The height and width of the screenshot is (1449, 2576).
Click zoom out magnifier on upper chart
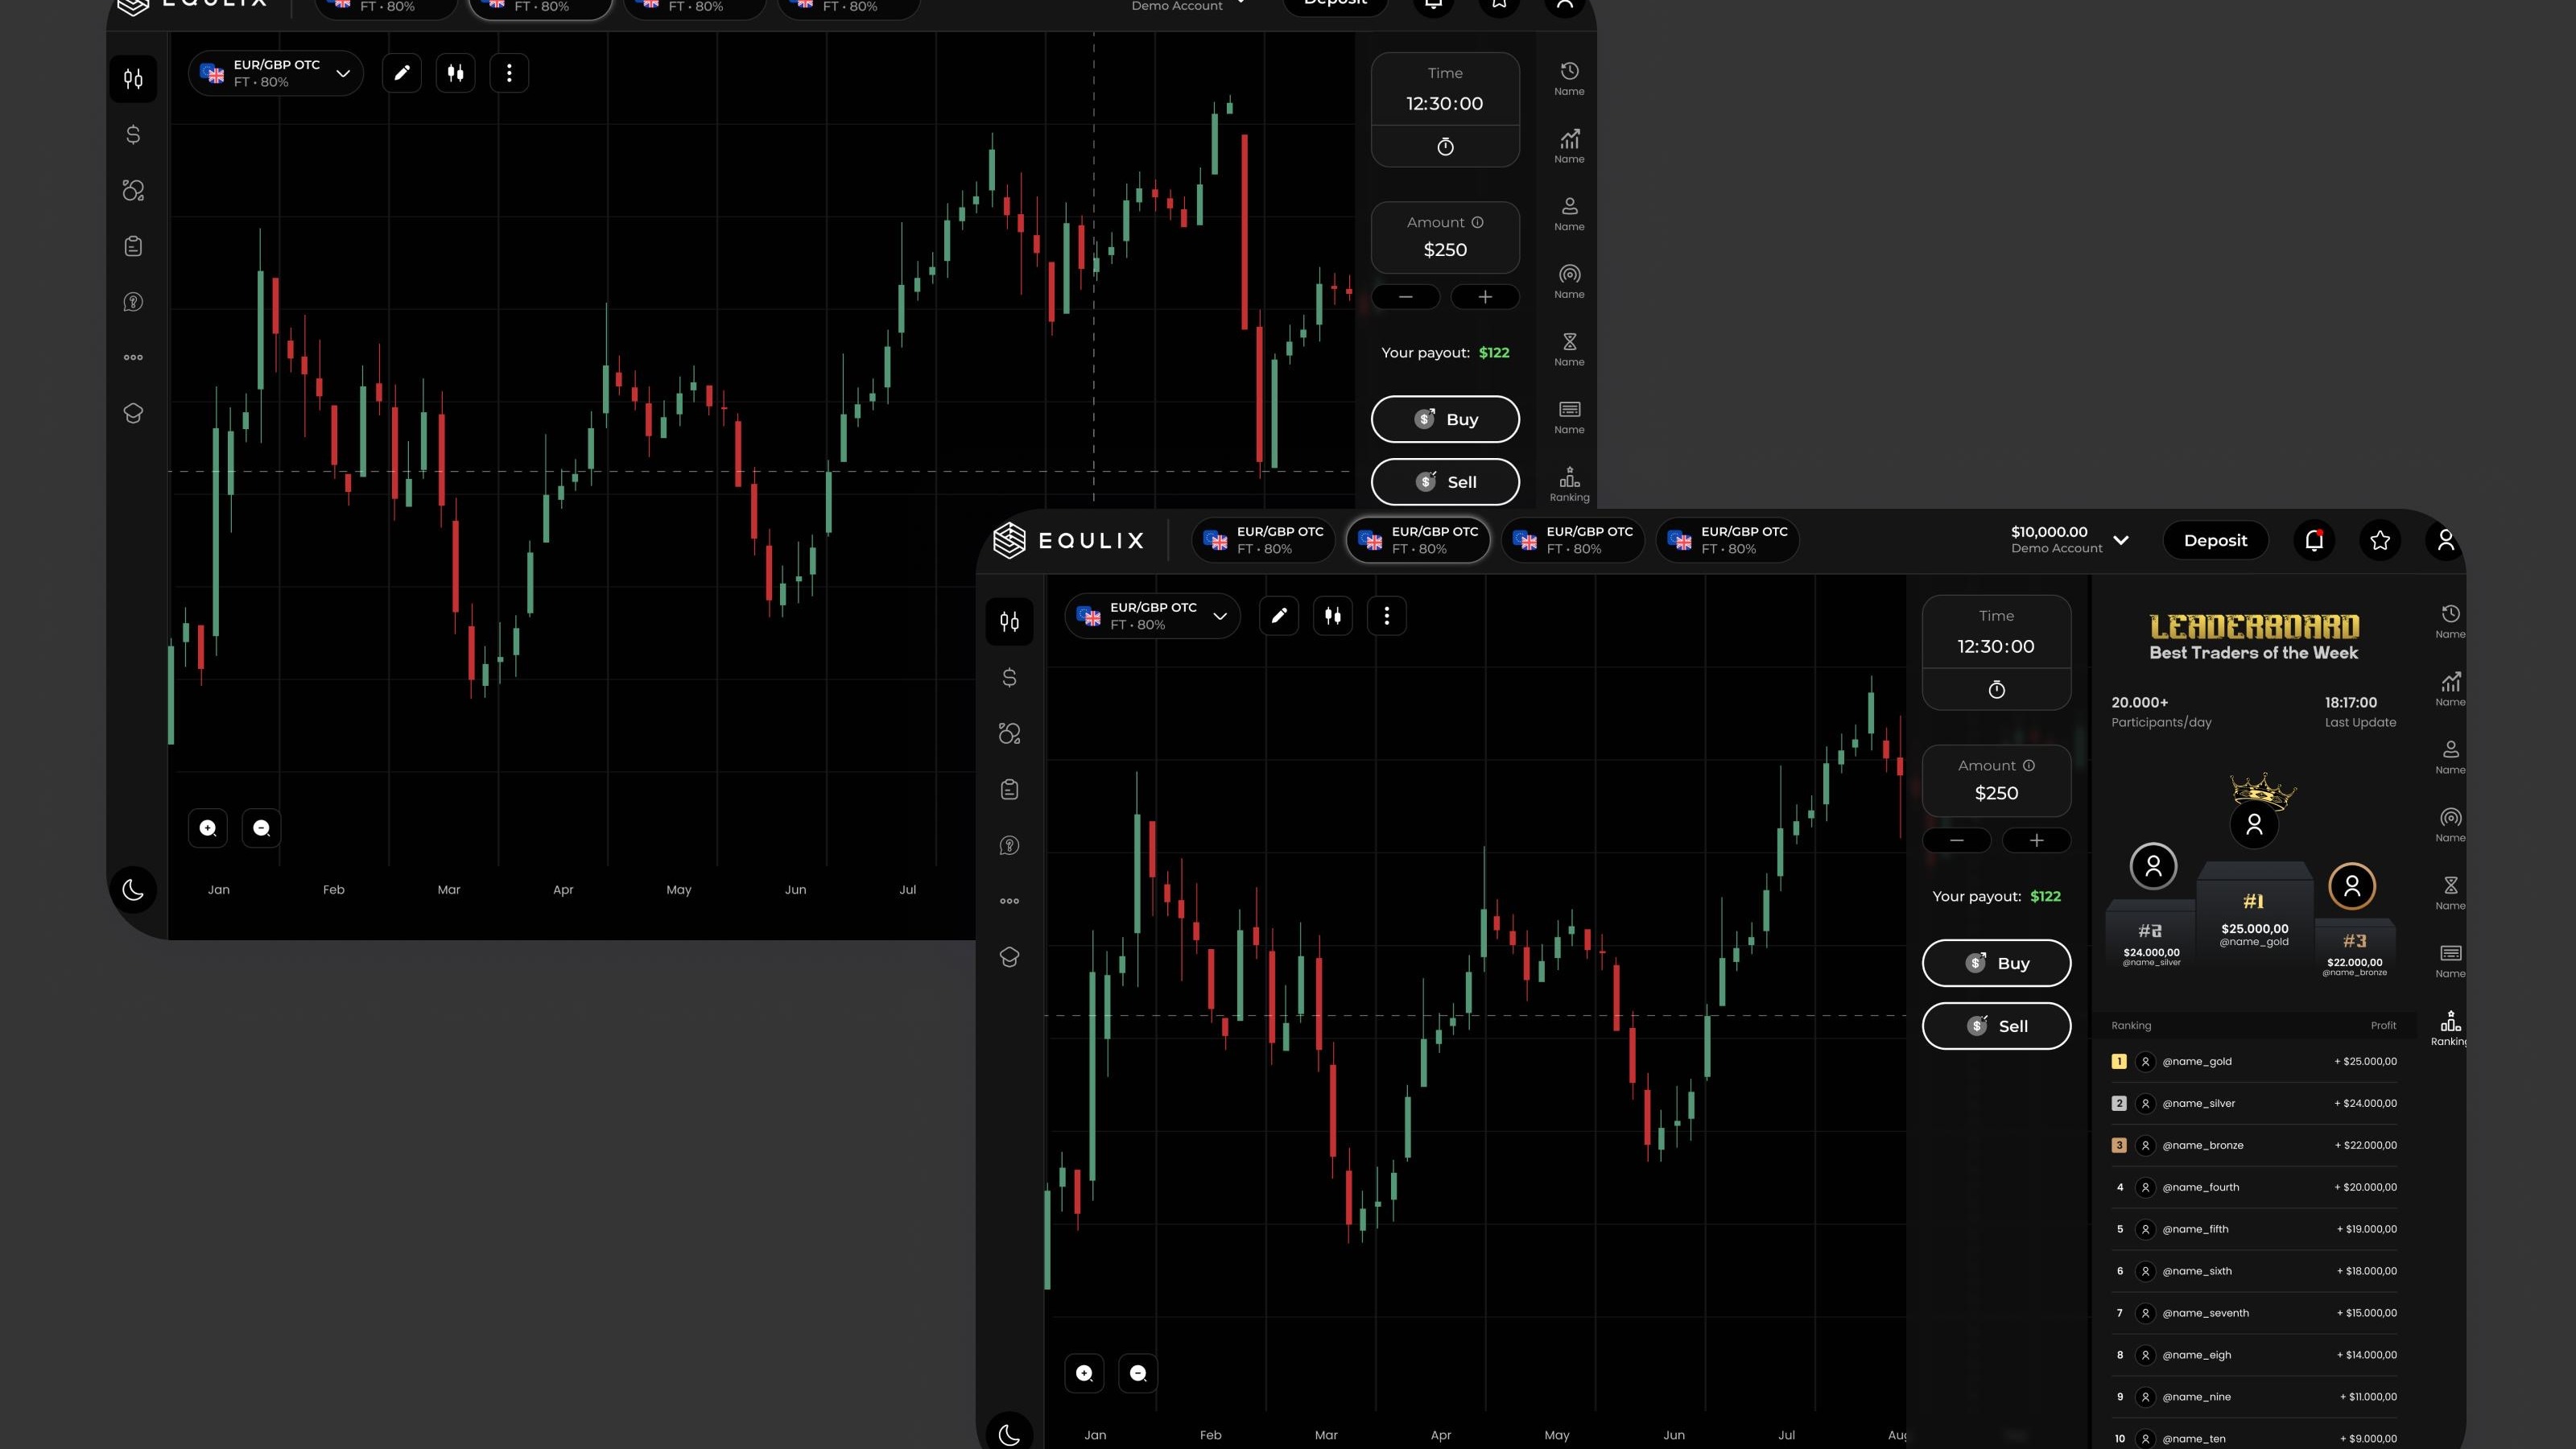[x=262, y=828]
